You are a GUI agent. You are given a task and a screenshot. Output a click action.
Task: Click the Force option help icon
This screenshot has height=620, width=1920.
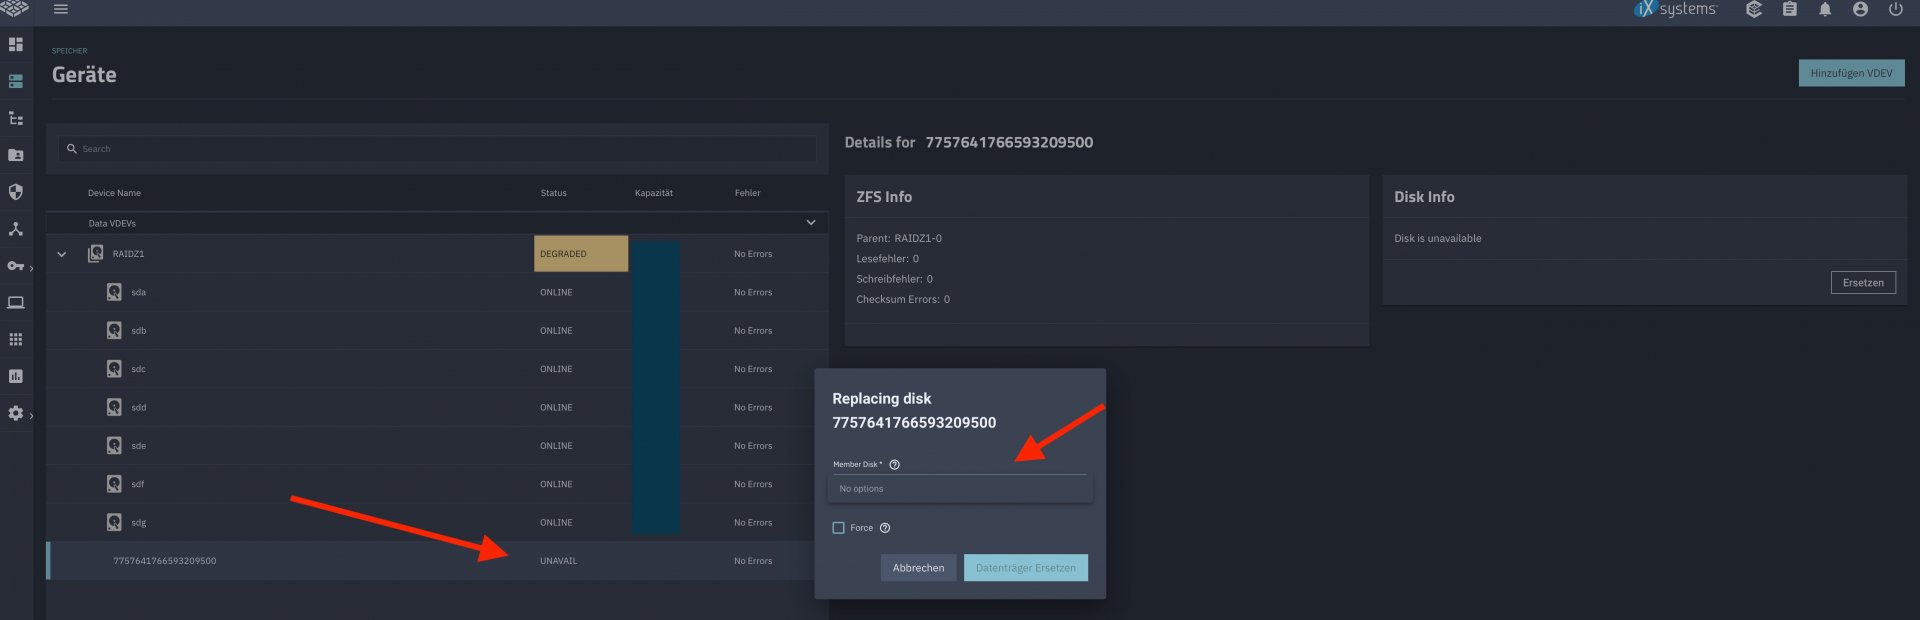click(885, 528)
